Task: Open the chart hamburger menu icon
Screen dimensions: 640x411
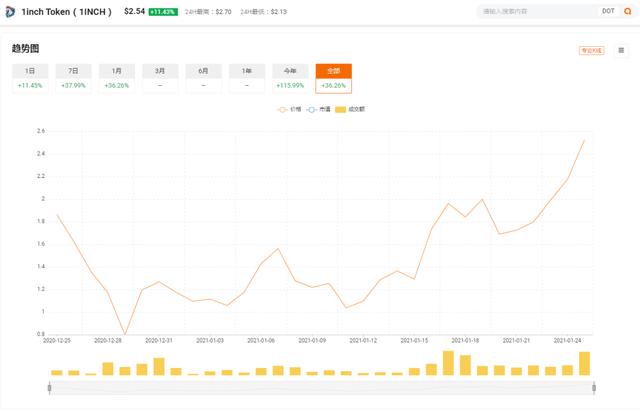Action: [621, 50]
